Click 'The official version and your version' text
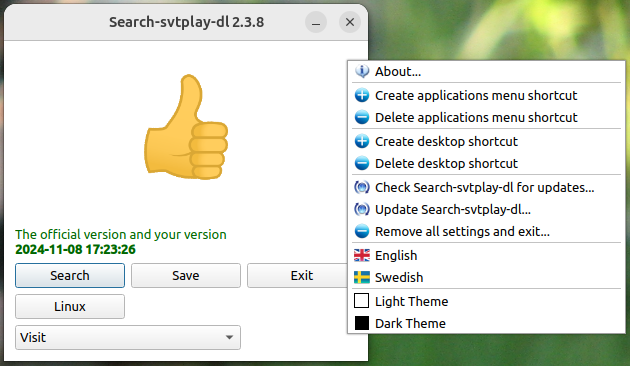Viewport: 630px width, 366px height. coord(121,234)
